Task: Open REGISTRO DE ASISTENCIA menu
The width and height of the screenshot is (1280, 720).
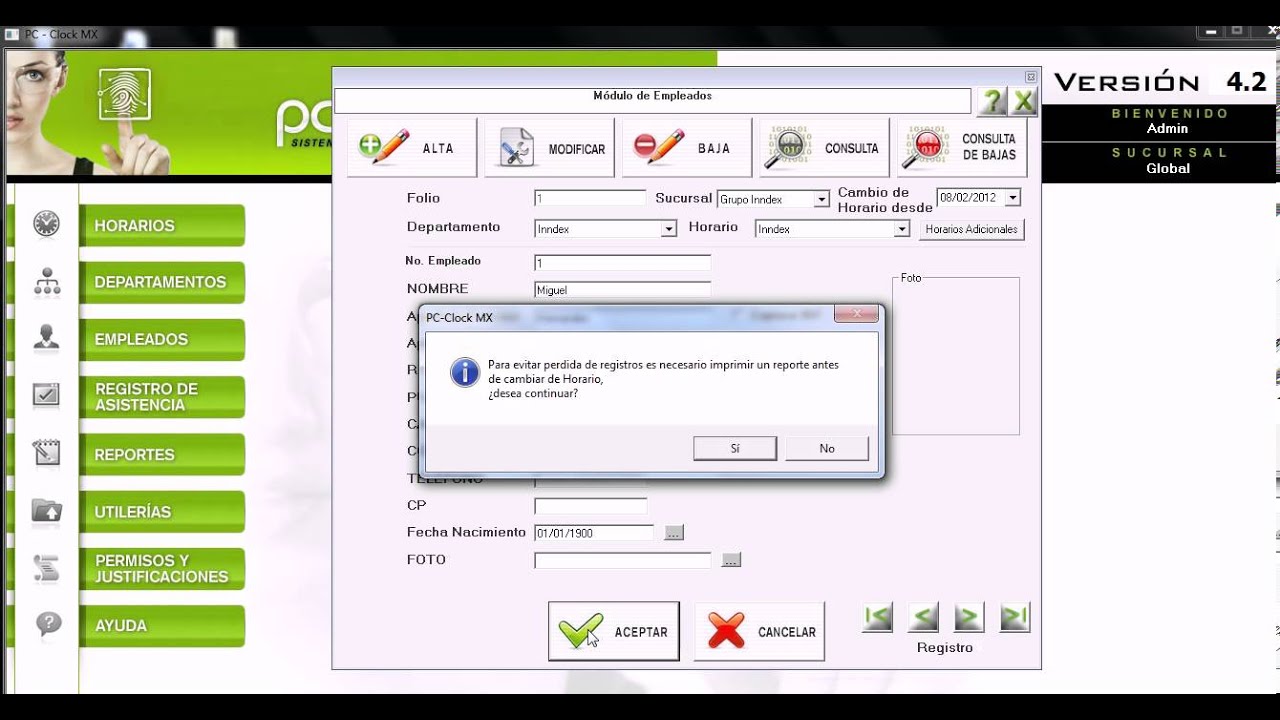Action: point(162,397)
